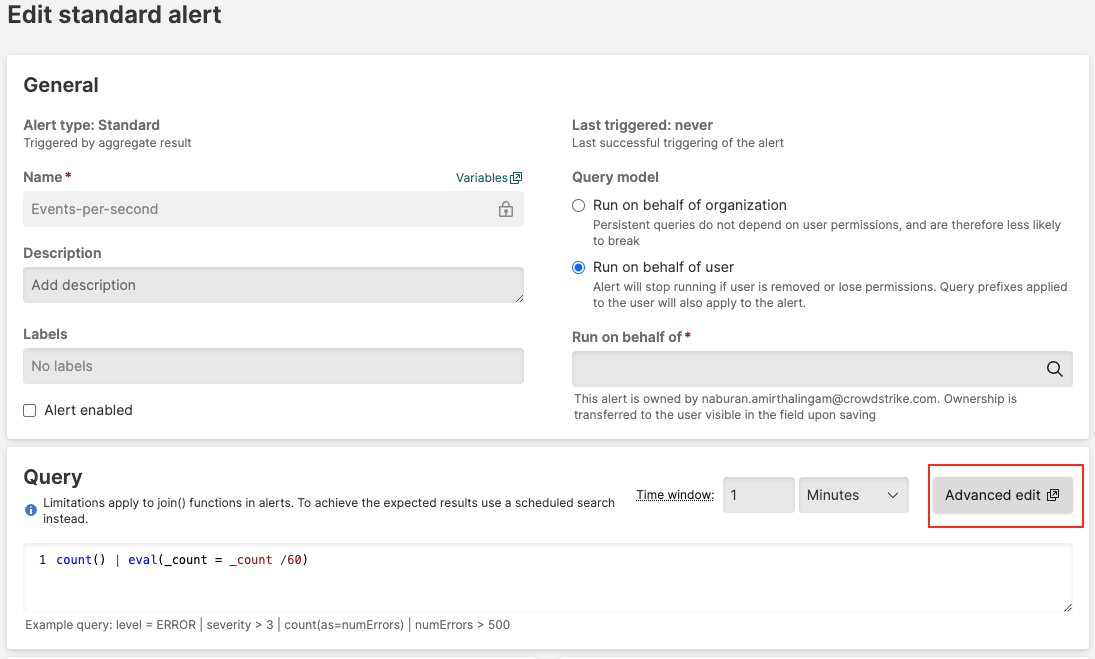Image resolution: width=1095 pixels, height=659 pixels.
Task: Click the query editor resize handle
Action: pyautogui.click(x=1067, y=607)
